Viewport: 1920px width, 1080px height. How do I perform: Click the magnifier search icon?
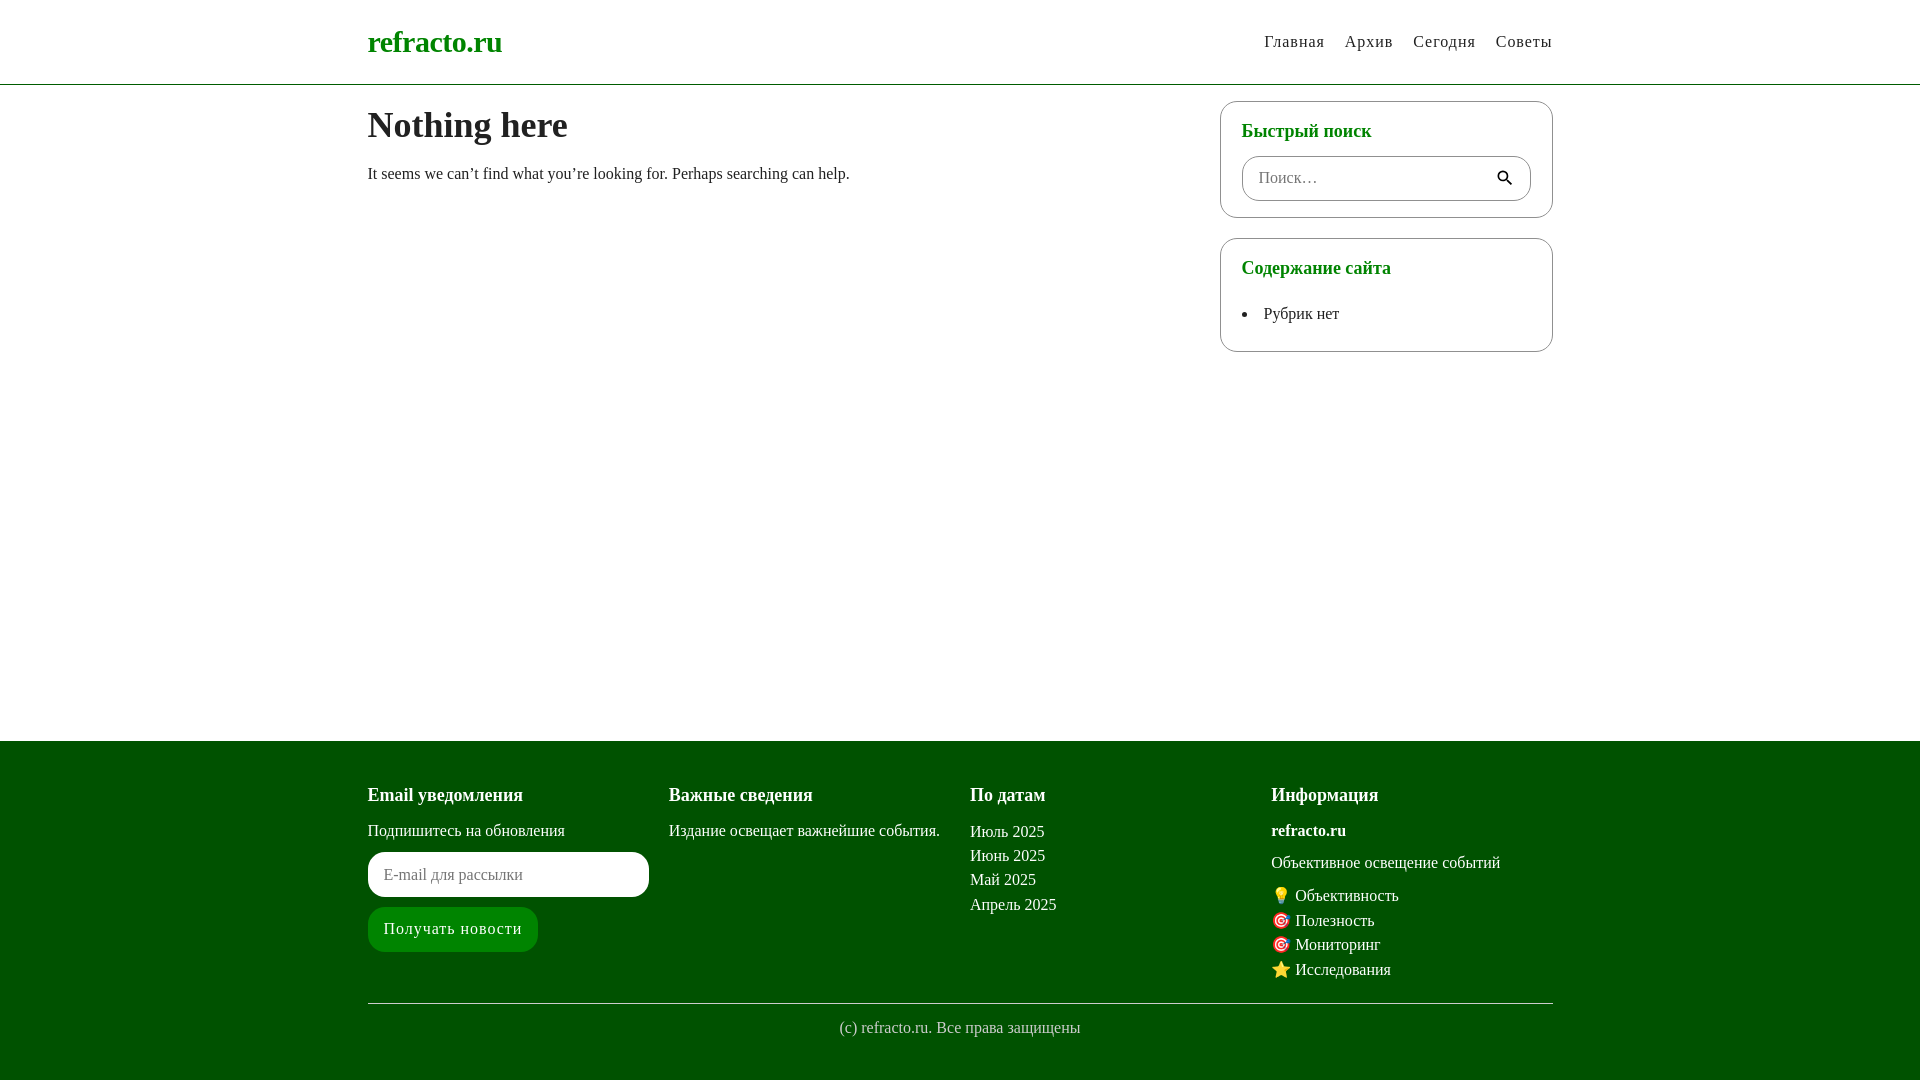1504,178
